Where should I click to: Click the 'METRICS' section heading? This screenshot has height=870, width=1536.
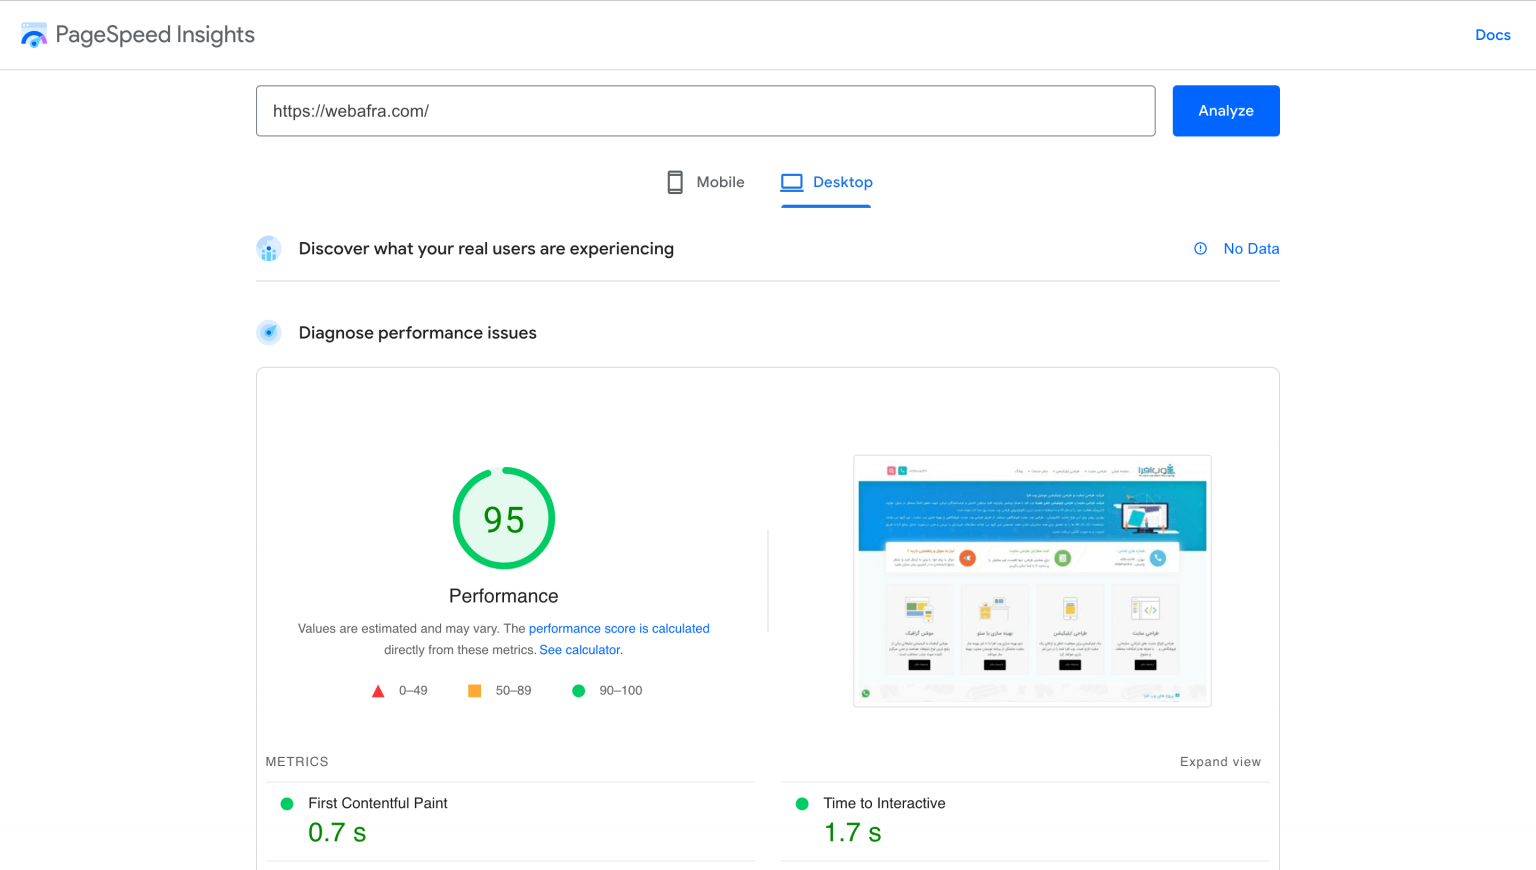297,762
